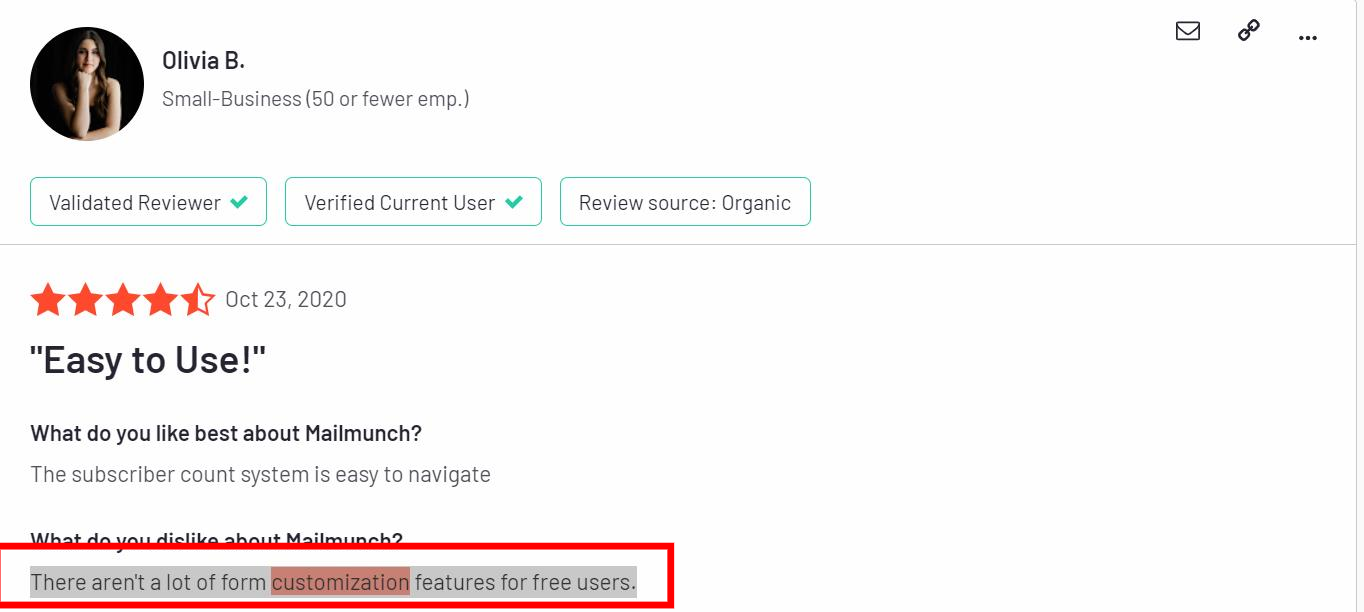The width and height of the screenshot is (1364, 612).
Task: Click the third star in the rating
Action: coord(123,300)
